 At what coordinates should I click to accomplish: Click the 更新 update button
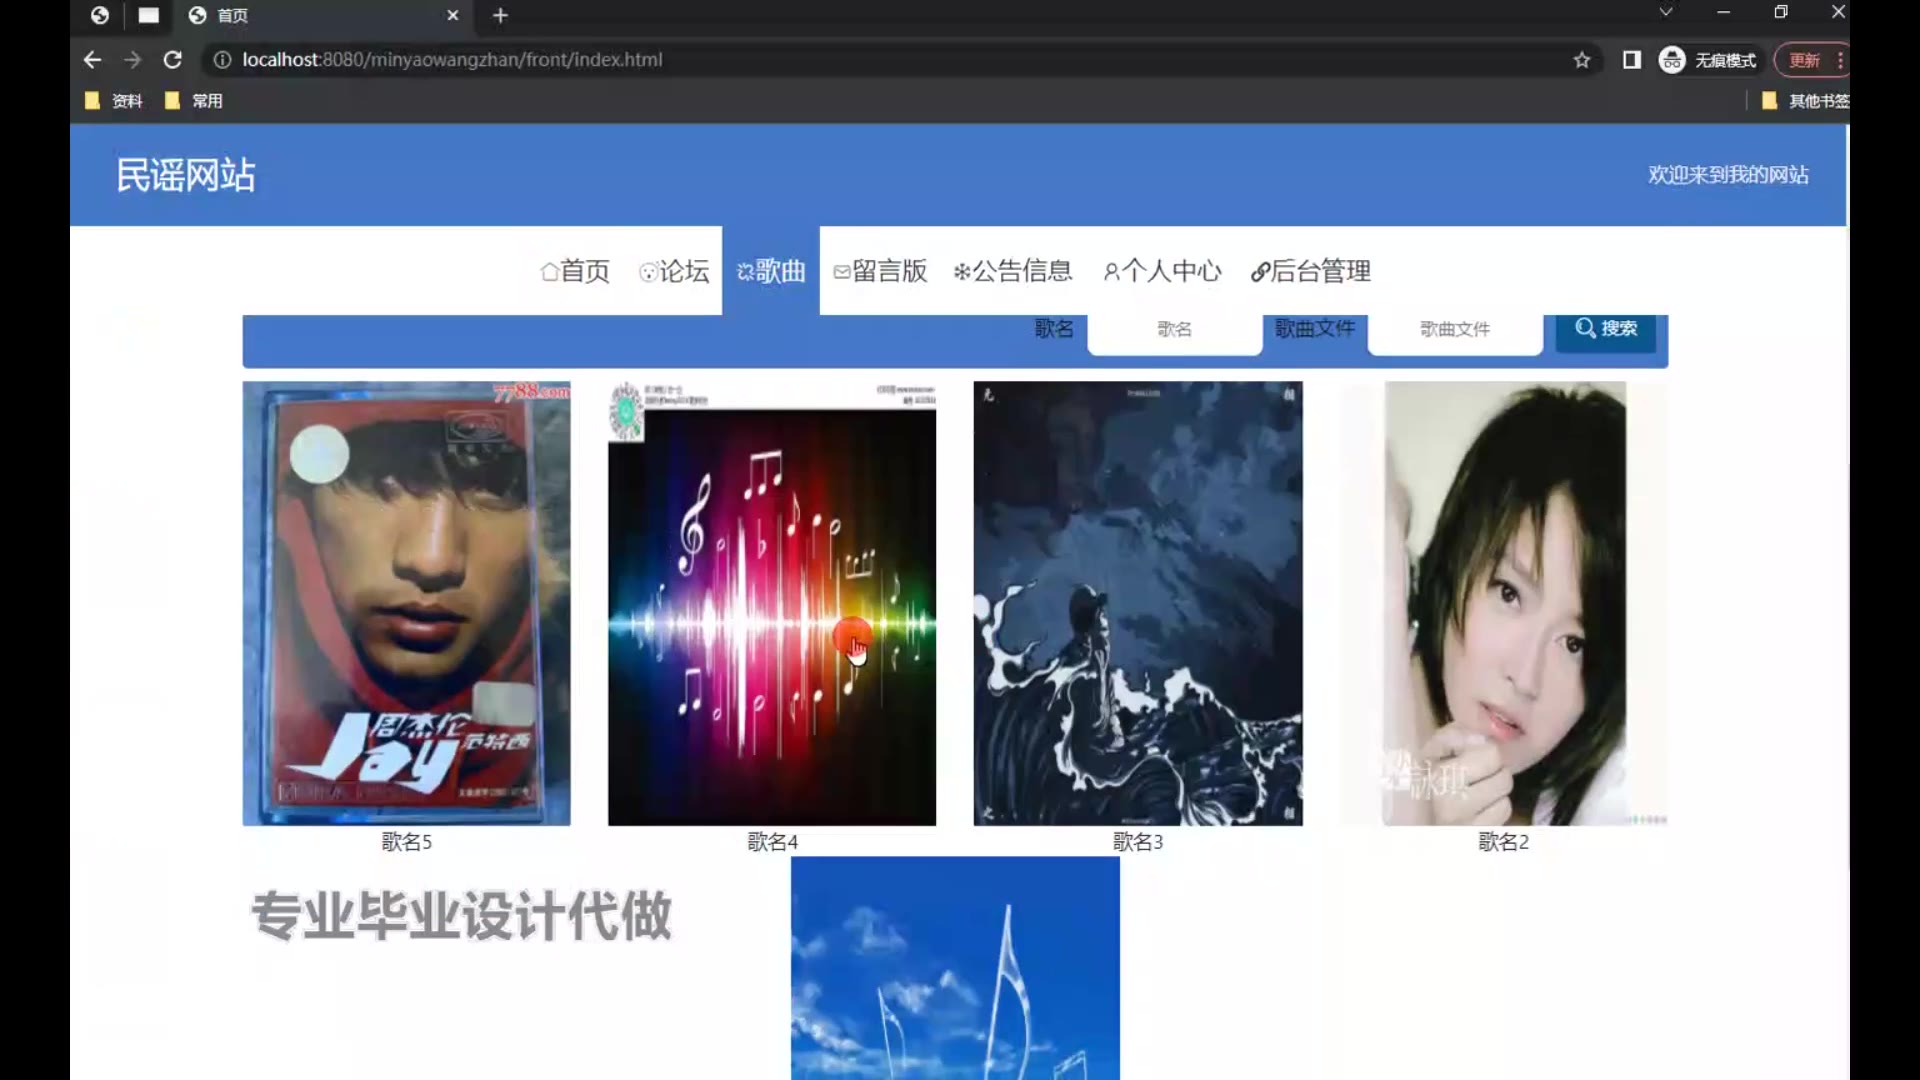tap(1810, 60)
